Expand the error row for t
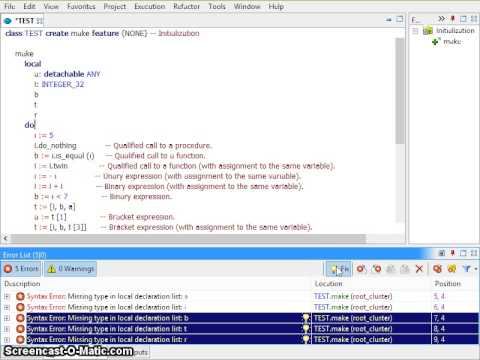This screenshot has height=360, width=480. point(7,329)
